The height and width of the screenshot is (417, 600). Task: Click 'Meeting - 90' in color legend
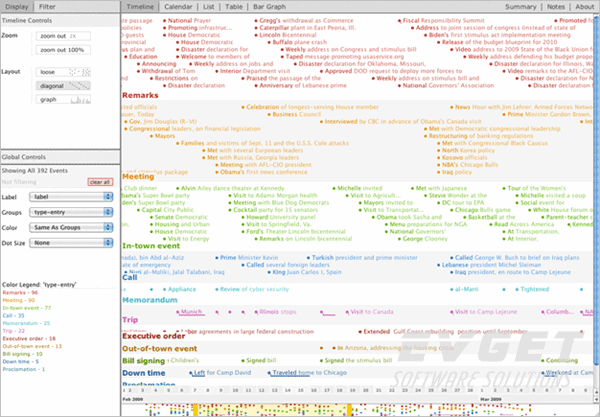pyautogui.click(x=19, y=300)
